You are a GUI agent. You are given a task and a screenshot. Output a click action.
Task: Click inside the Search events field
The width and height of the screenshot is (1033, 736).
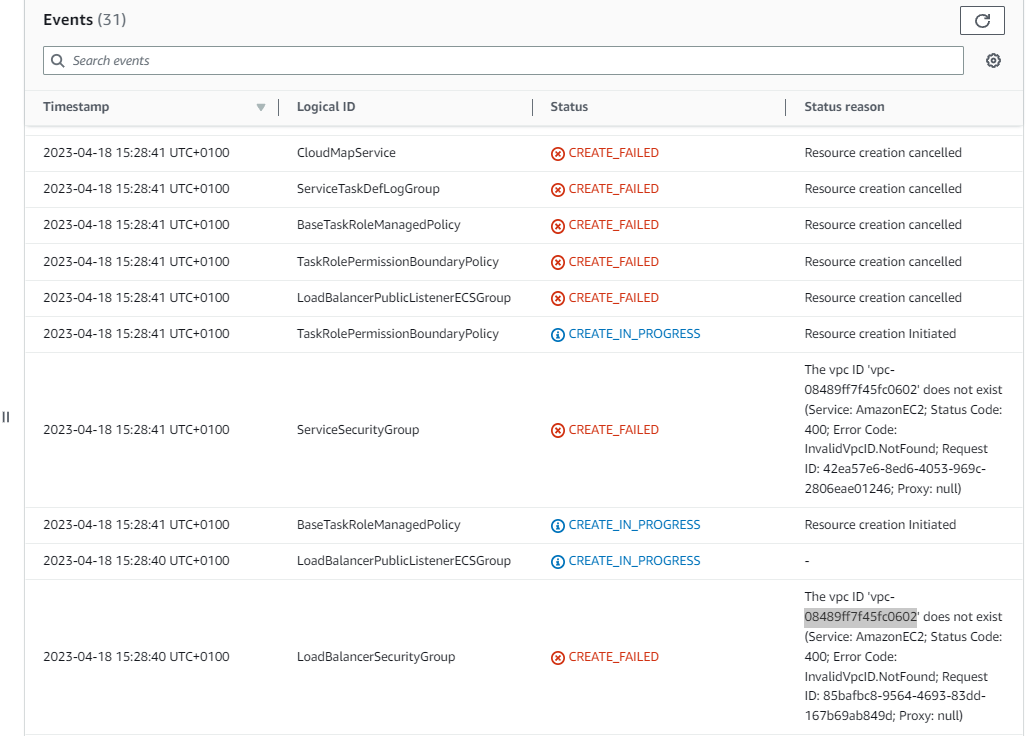(400, 61)
